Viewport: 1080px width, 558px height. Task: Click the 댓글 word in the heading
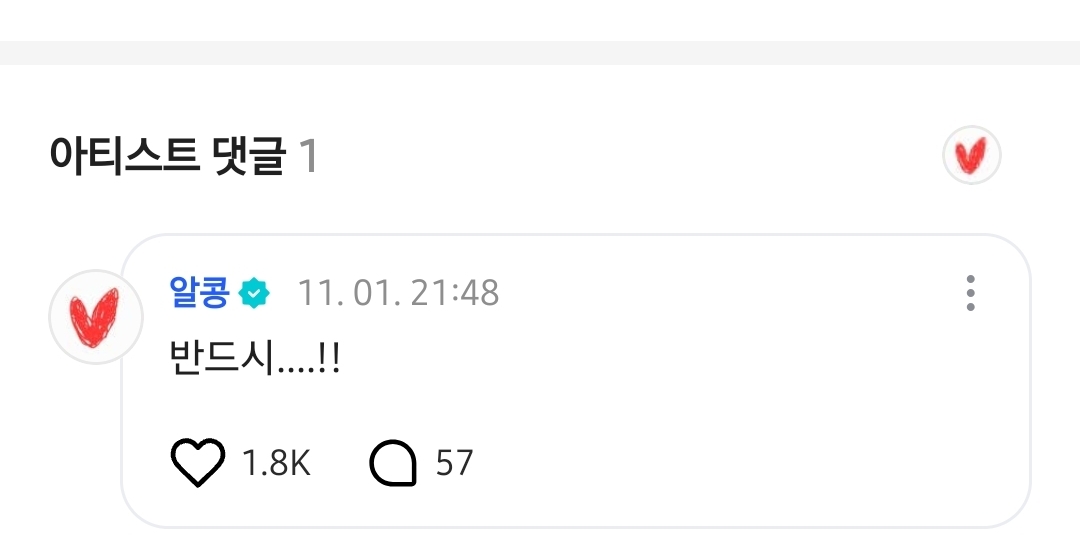coord(250,155)
